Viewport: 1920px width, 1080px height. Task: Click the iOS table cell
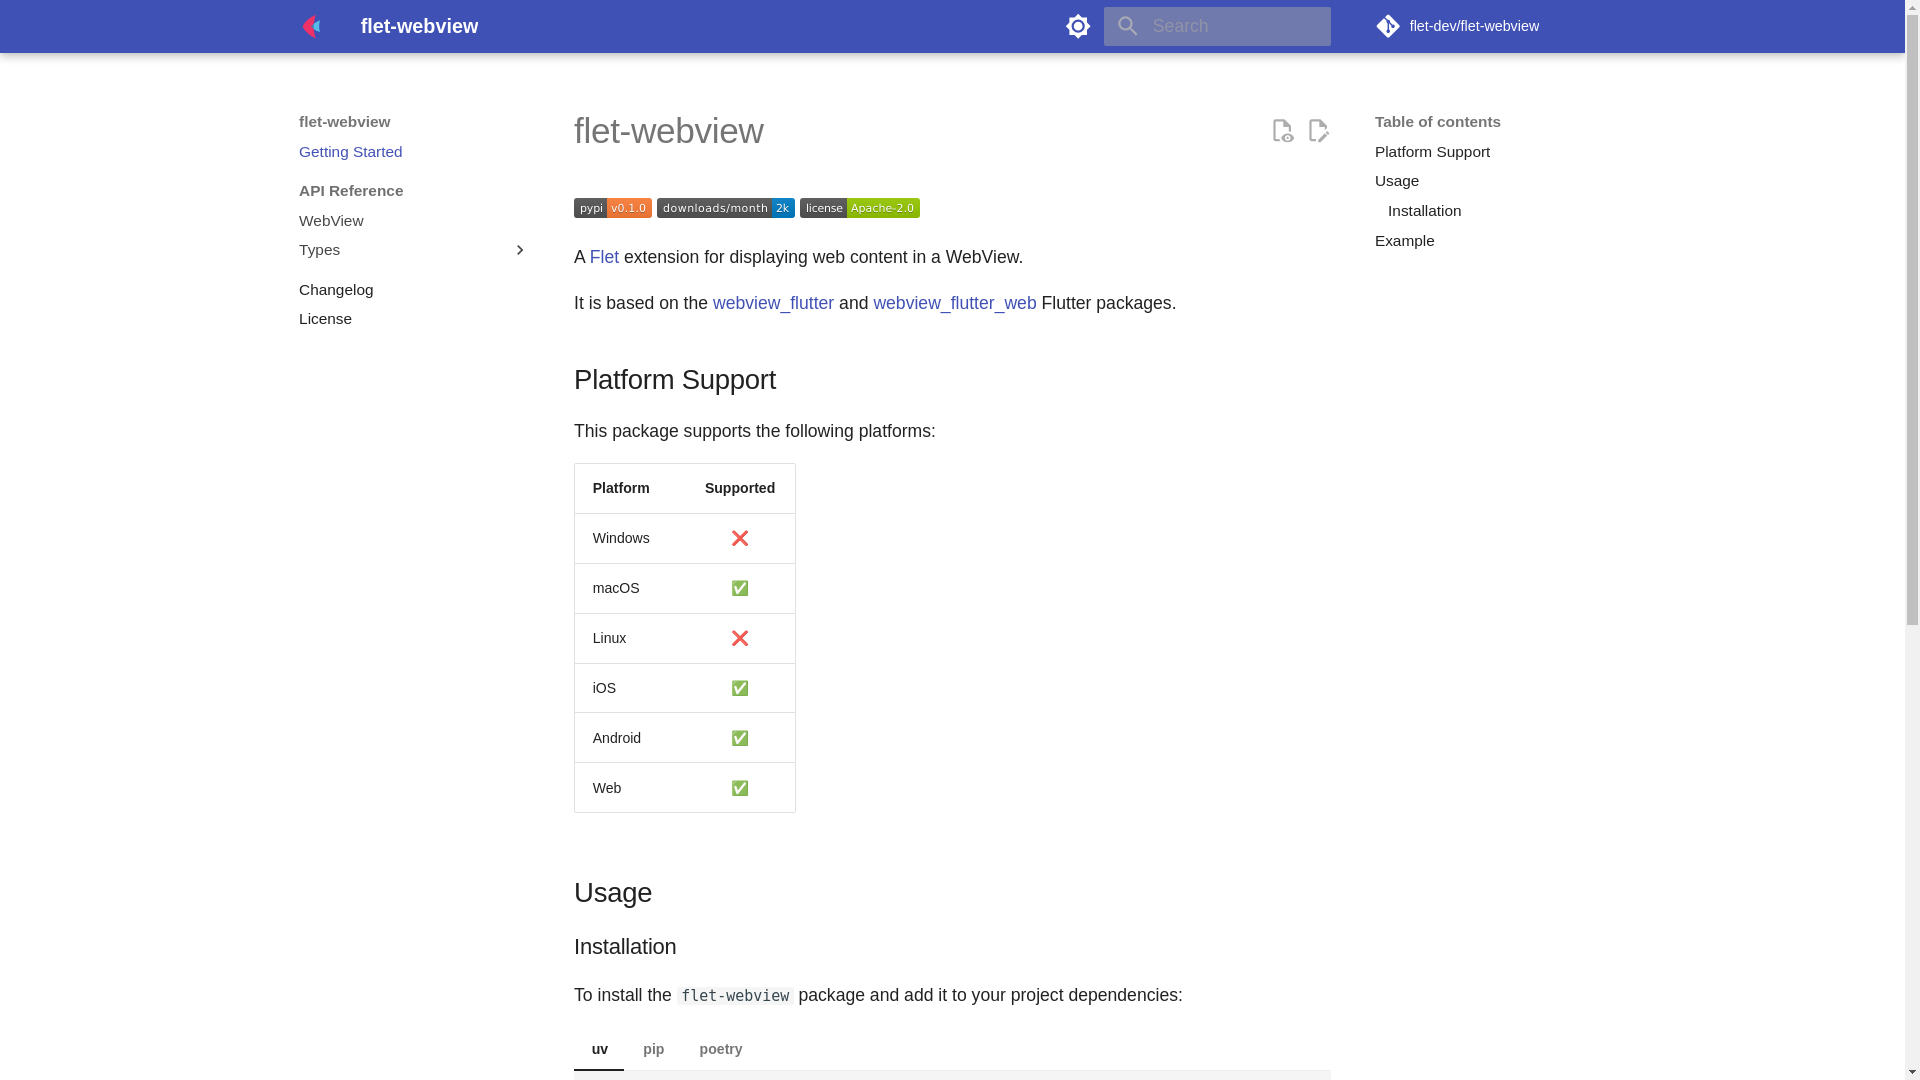click(630, 688)
